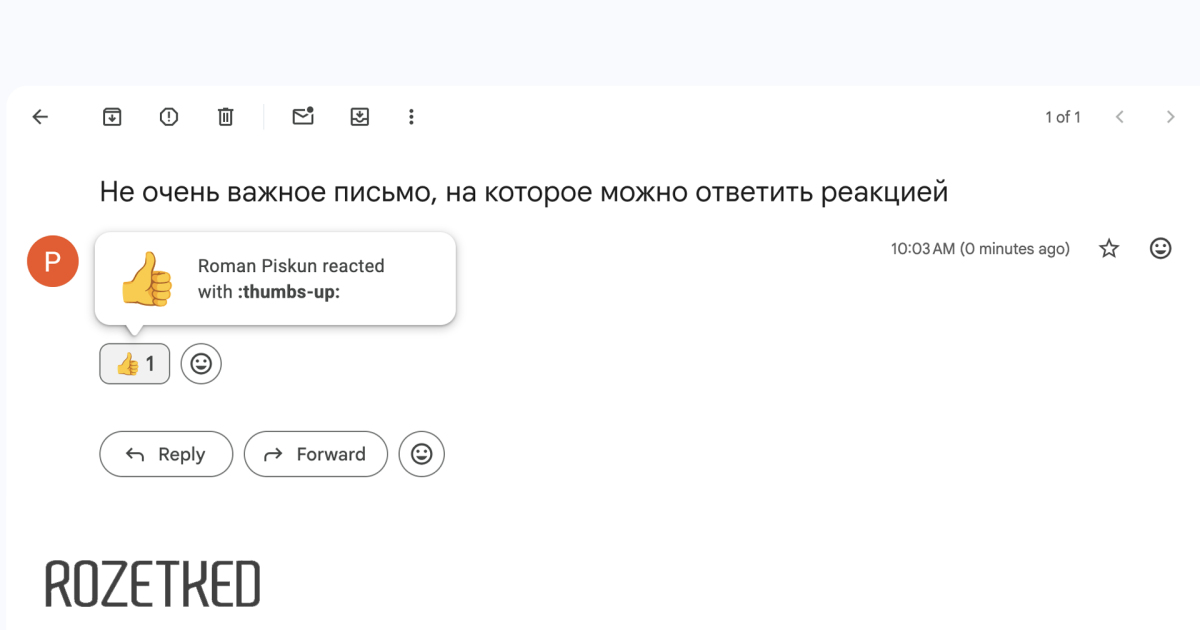Click the email subject line text
This screenshot has width=1200, height=630.
pyautogui.click(x=523, y=192)
